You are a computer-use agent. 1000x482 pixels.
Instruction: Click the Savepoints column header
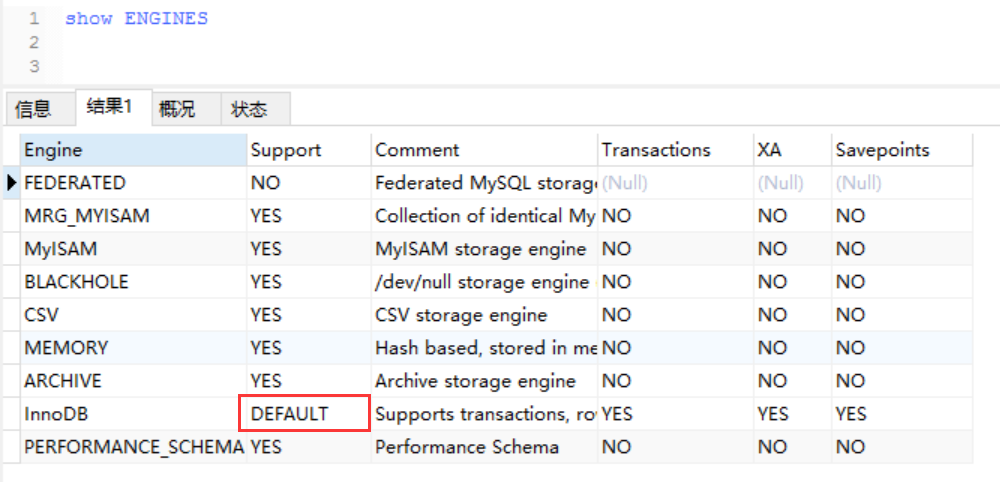pos(902,150)
